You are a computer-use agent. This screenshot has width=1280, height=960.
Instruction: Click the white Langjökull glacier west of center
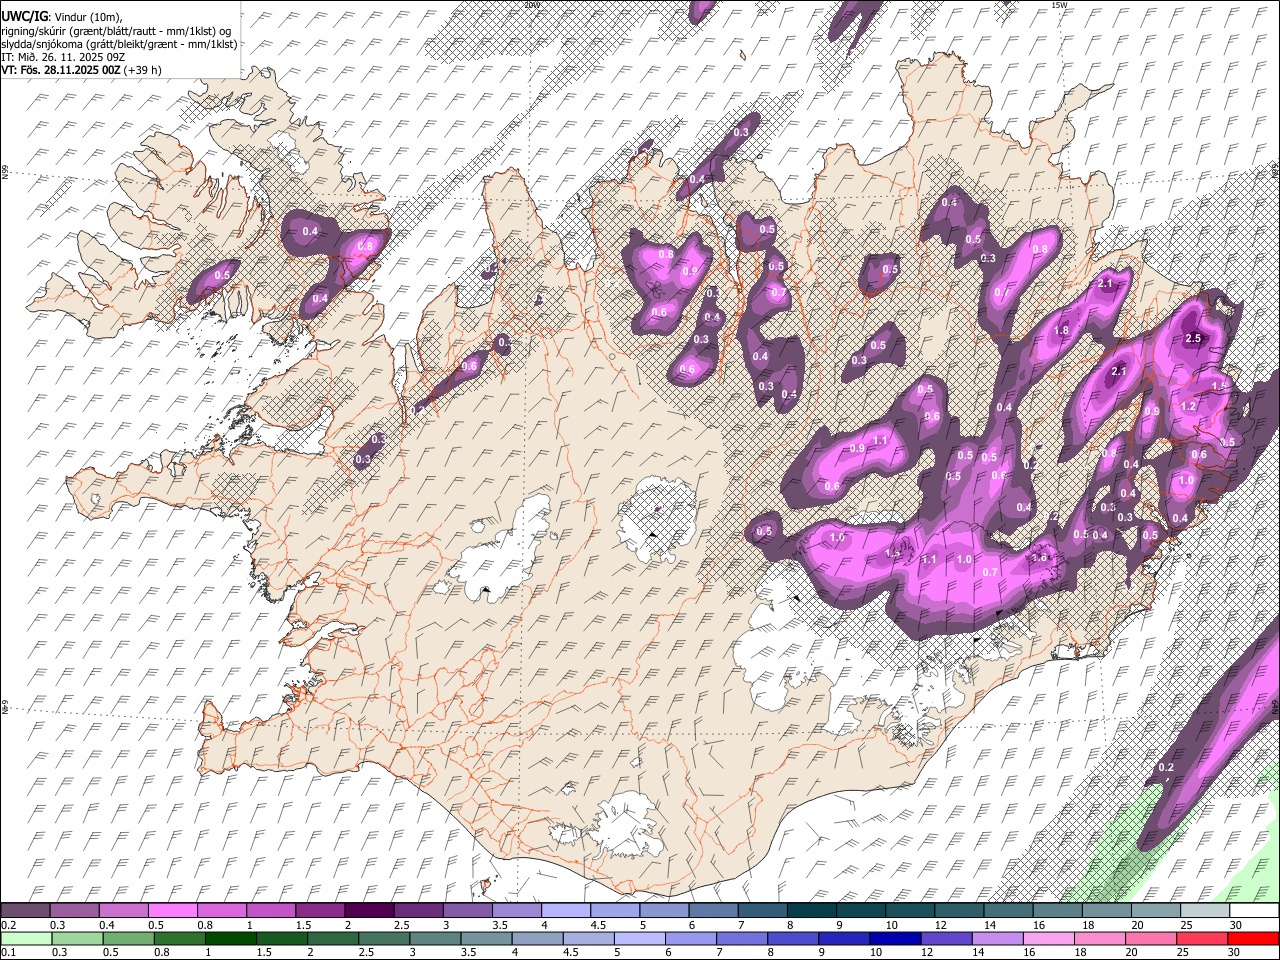point(500,550)
